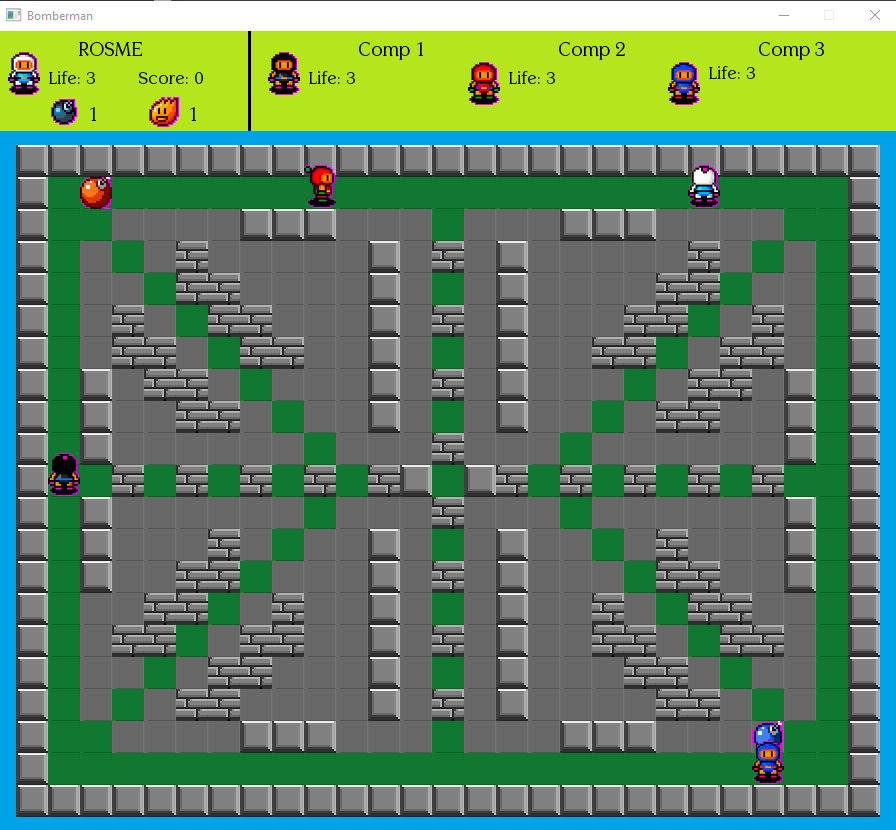Click the bomb count icon
The width and height of the screenshot is (896, 830).
pyautogui.click(x=64, y=111)
